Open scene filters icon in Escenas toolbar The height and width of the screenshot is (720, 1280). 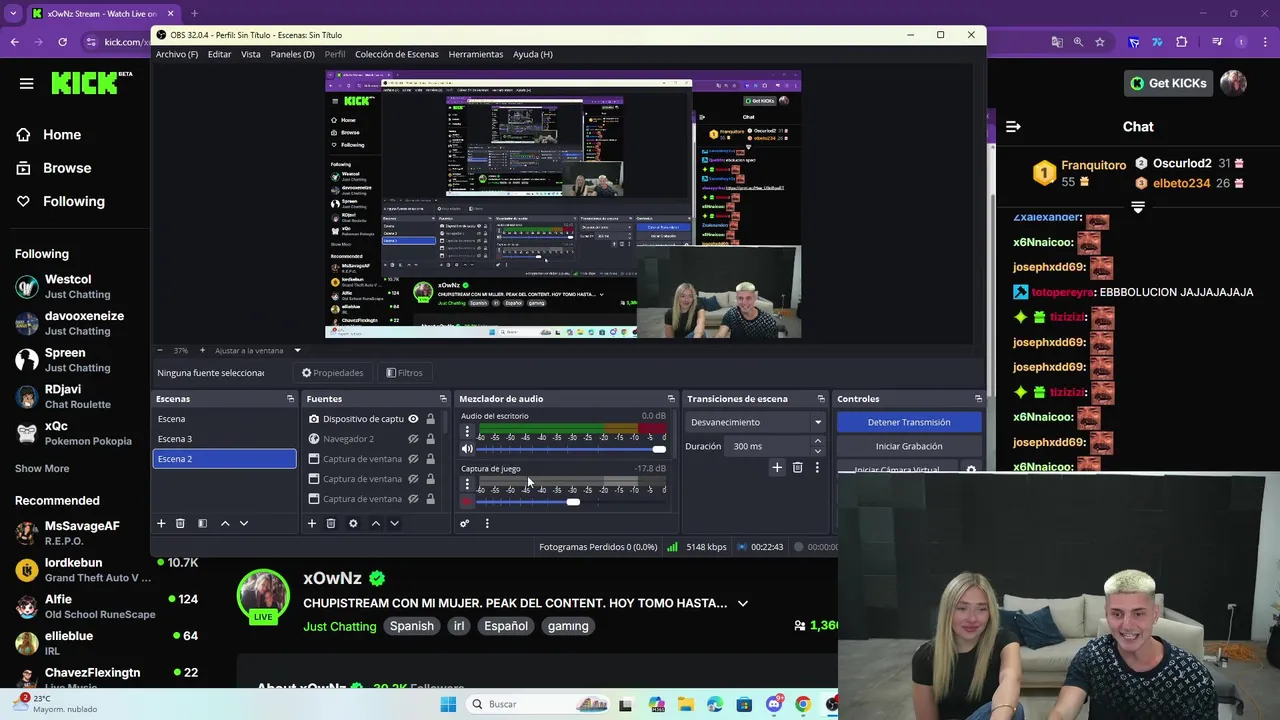point(202,523)
